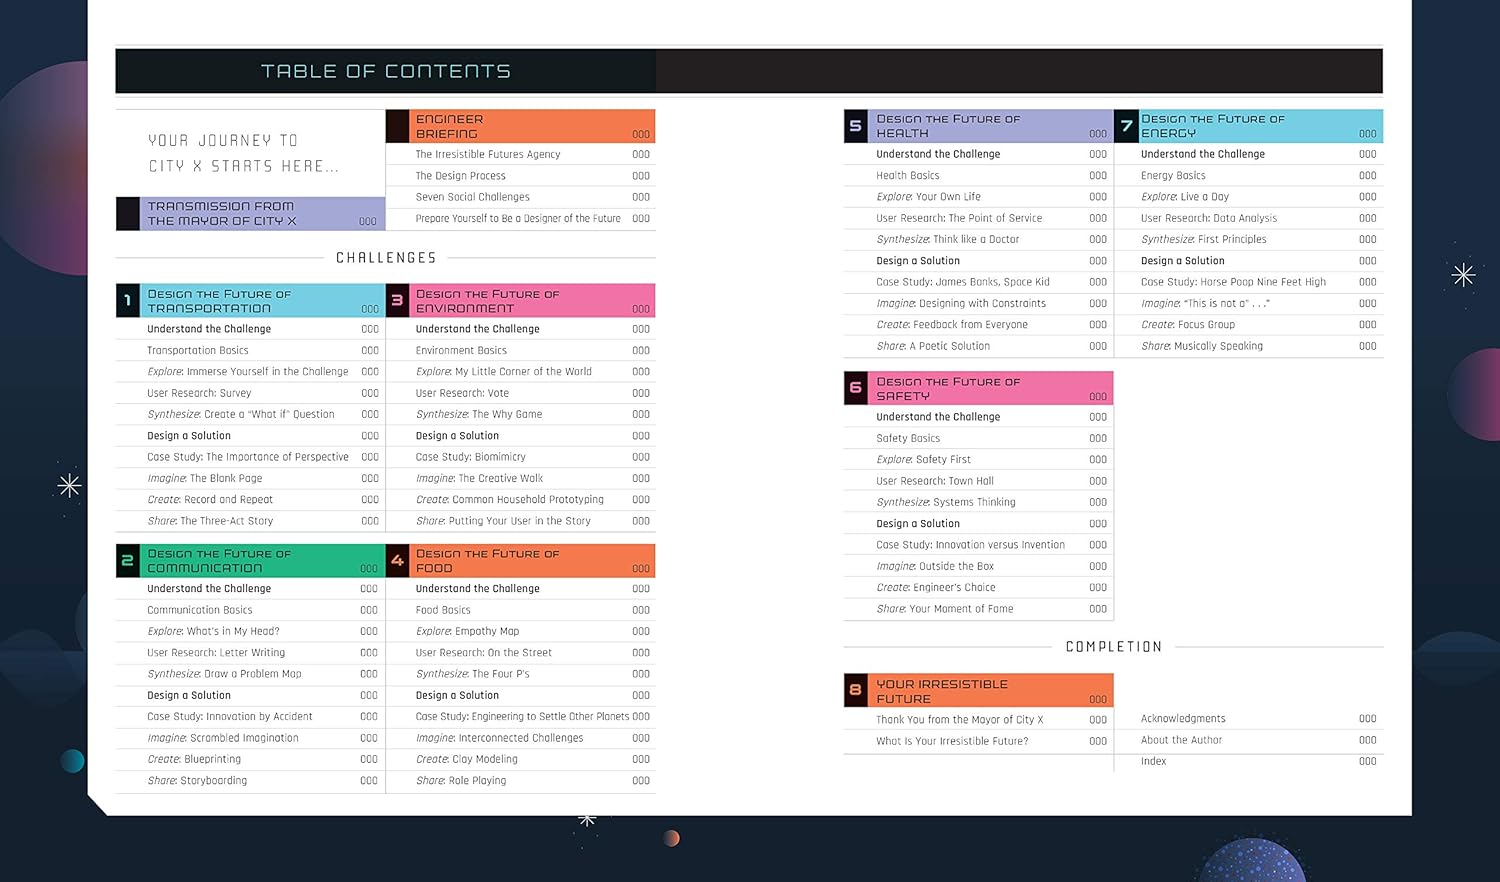Select the chapter 7 number badge
The height and width of the screenshot is (882, 1500).
(x=1126, y=126)
